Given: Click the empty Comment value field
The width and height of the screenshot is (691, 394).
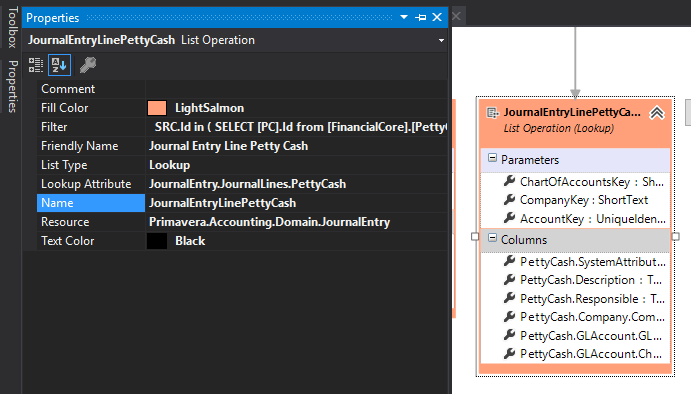Looking at the screenshot, I should click(x=296, y=89).
